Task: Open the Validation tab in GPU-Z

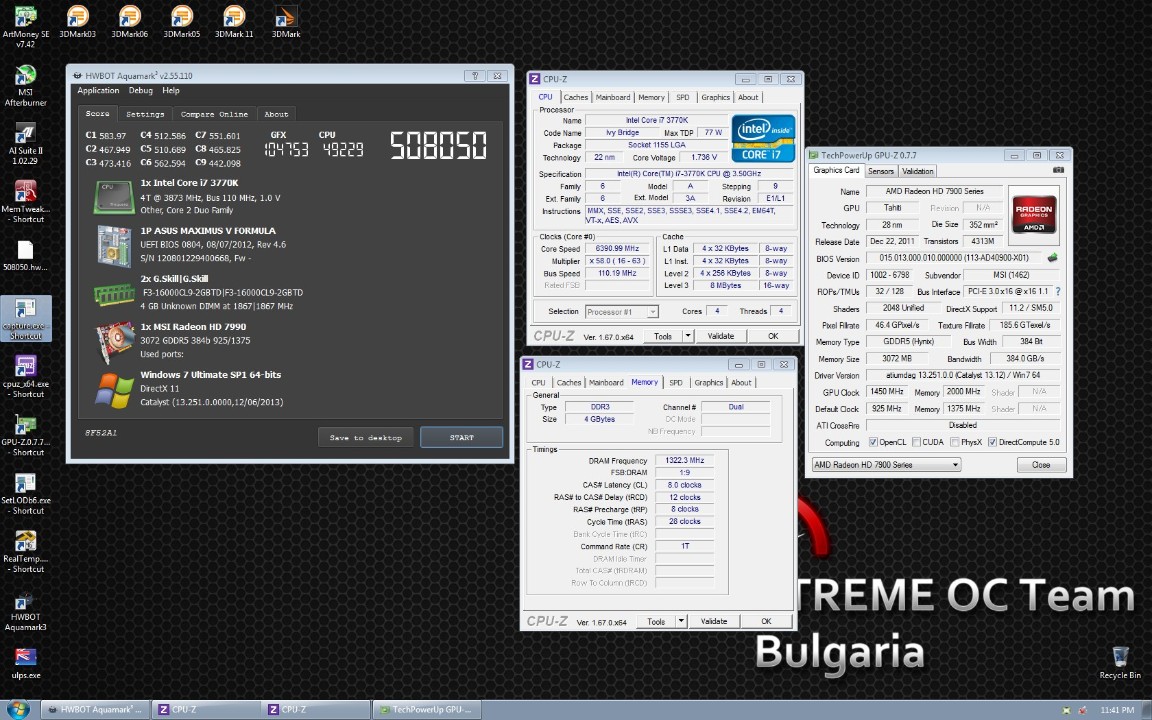Action: 917,171
